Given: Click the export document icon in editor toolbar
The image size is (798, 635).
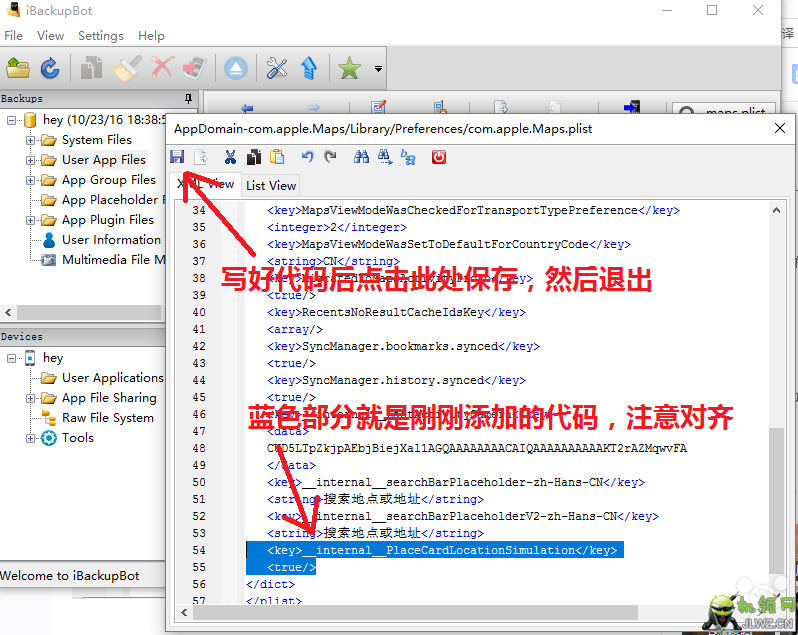Looking at the screenshot, I should click(201, 157).
